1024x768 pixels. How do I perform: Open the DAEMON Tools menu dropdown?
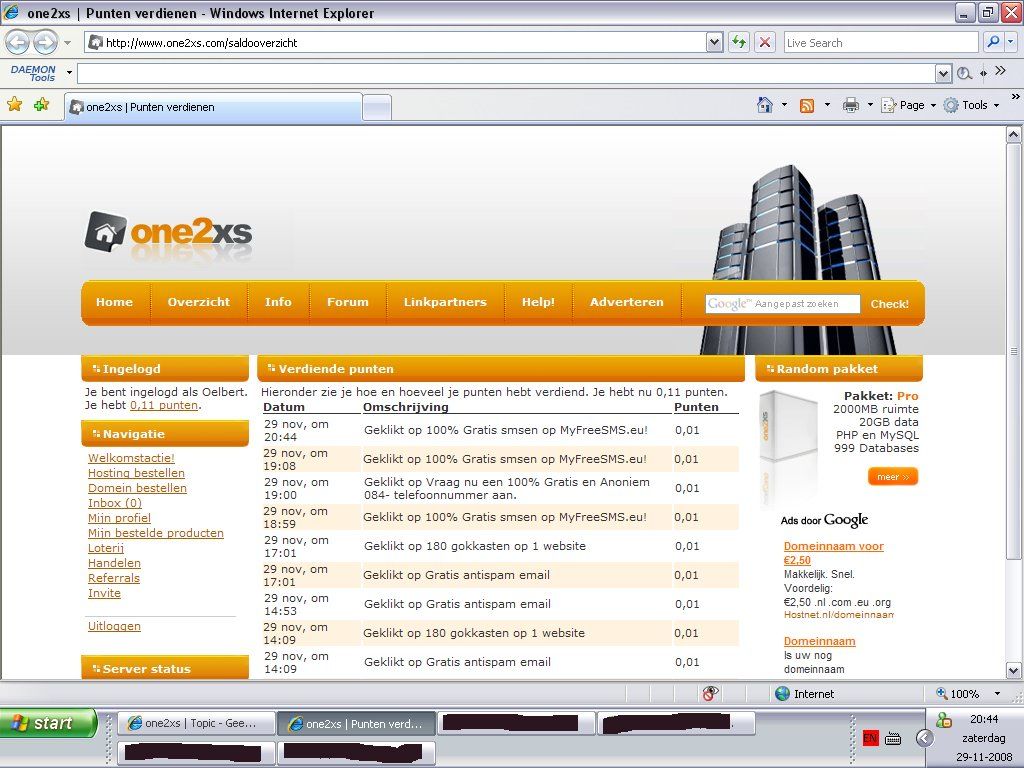(x=69, y=72)
